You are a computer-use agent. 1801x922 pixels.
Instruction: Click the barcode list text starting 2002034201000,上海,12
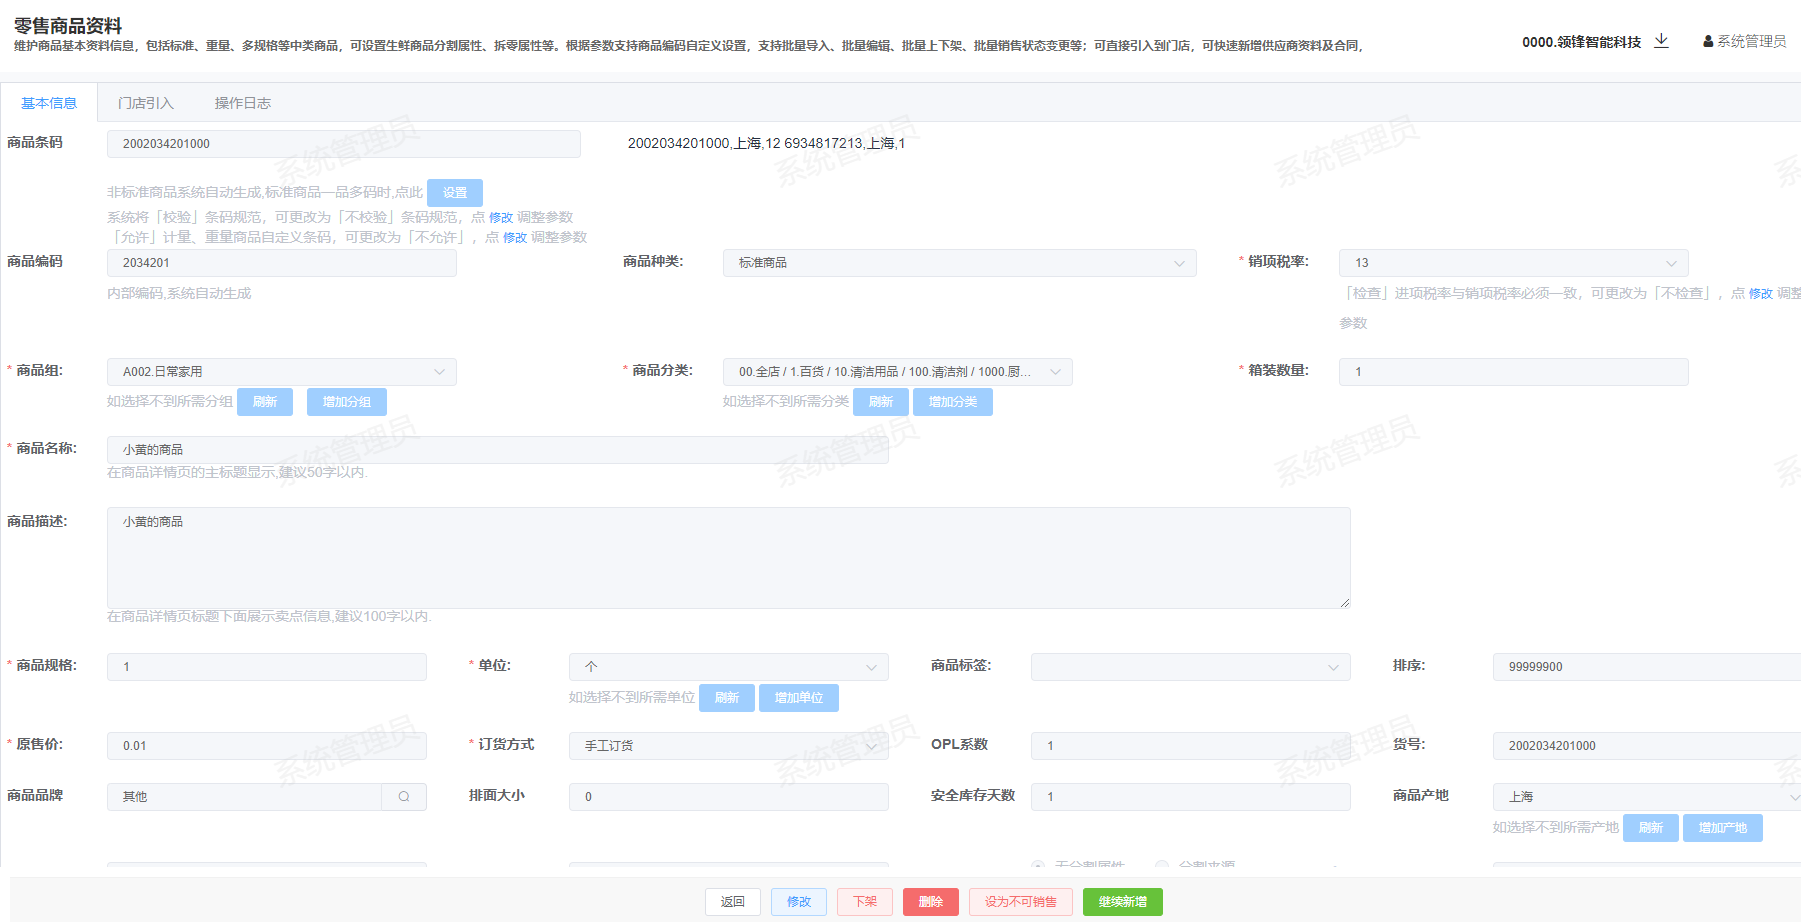(766, 144)
